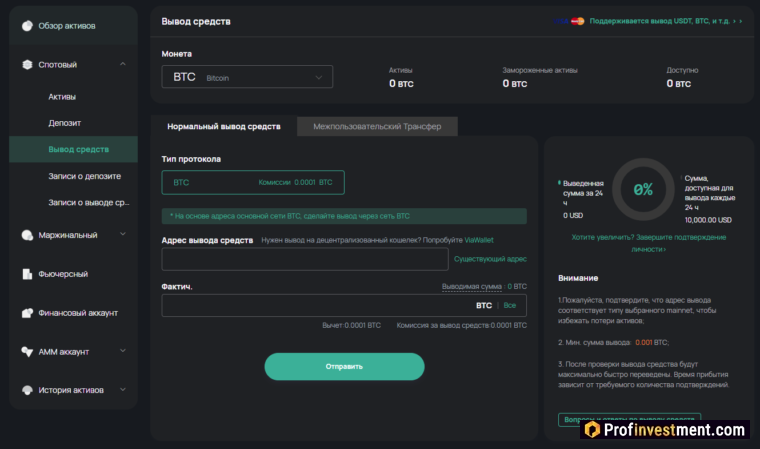Click the Спотовый sidebar icon
The width and height of the screenshot is (760, 449).
27,64
